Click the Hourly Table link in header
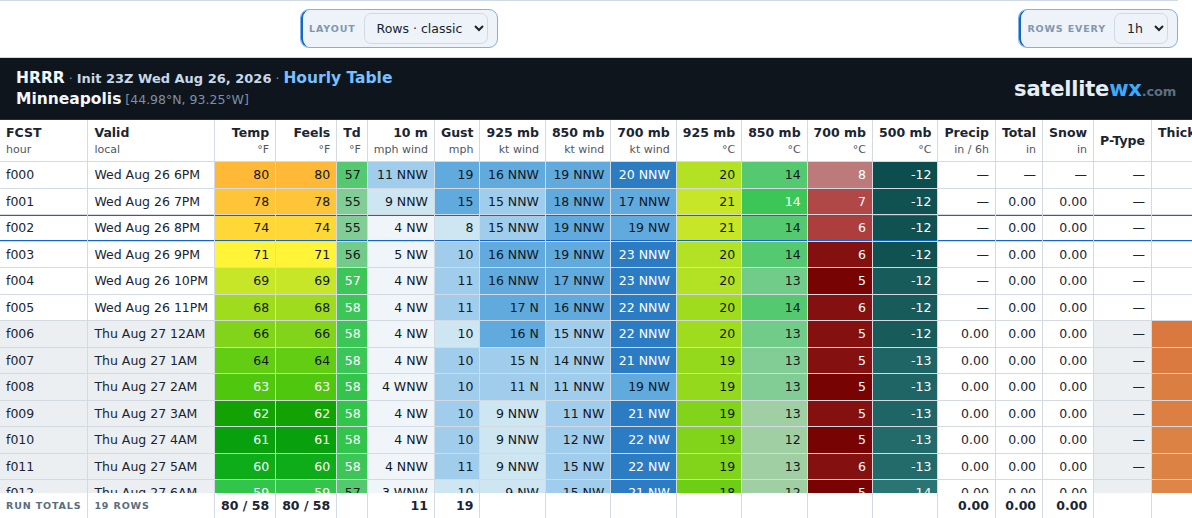The image size is (1192, 518). [338, 78]
